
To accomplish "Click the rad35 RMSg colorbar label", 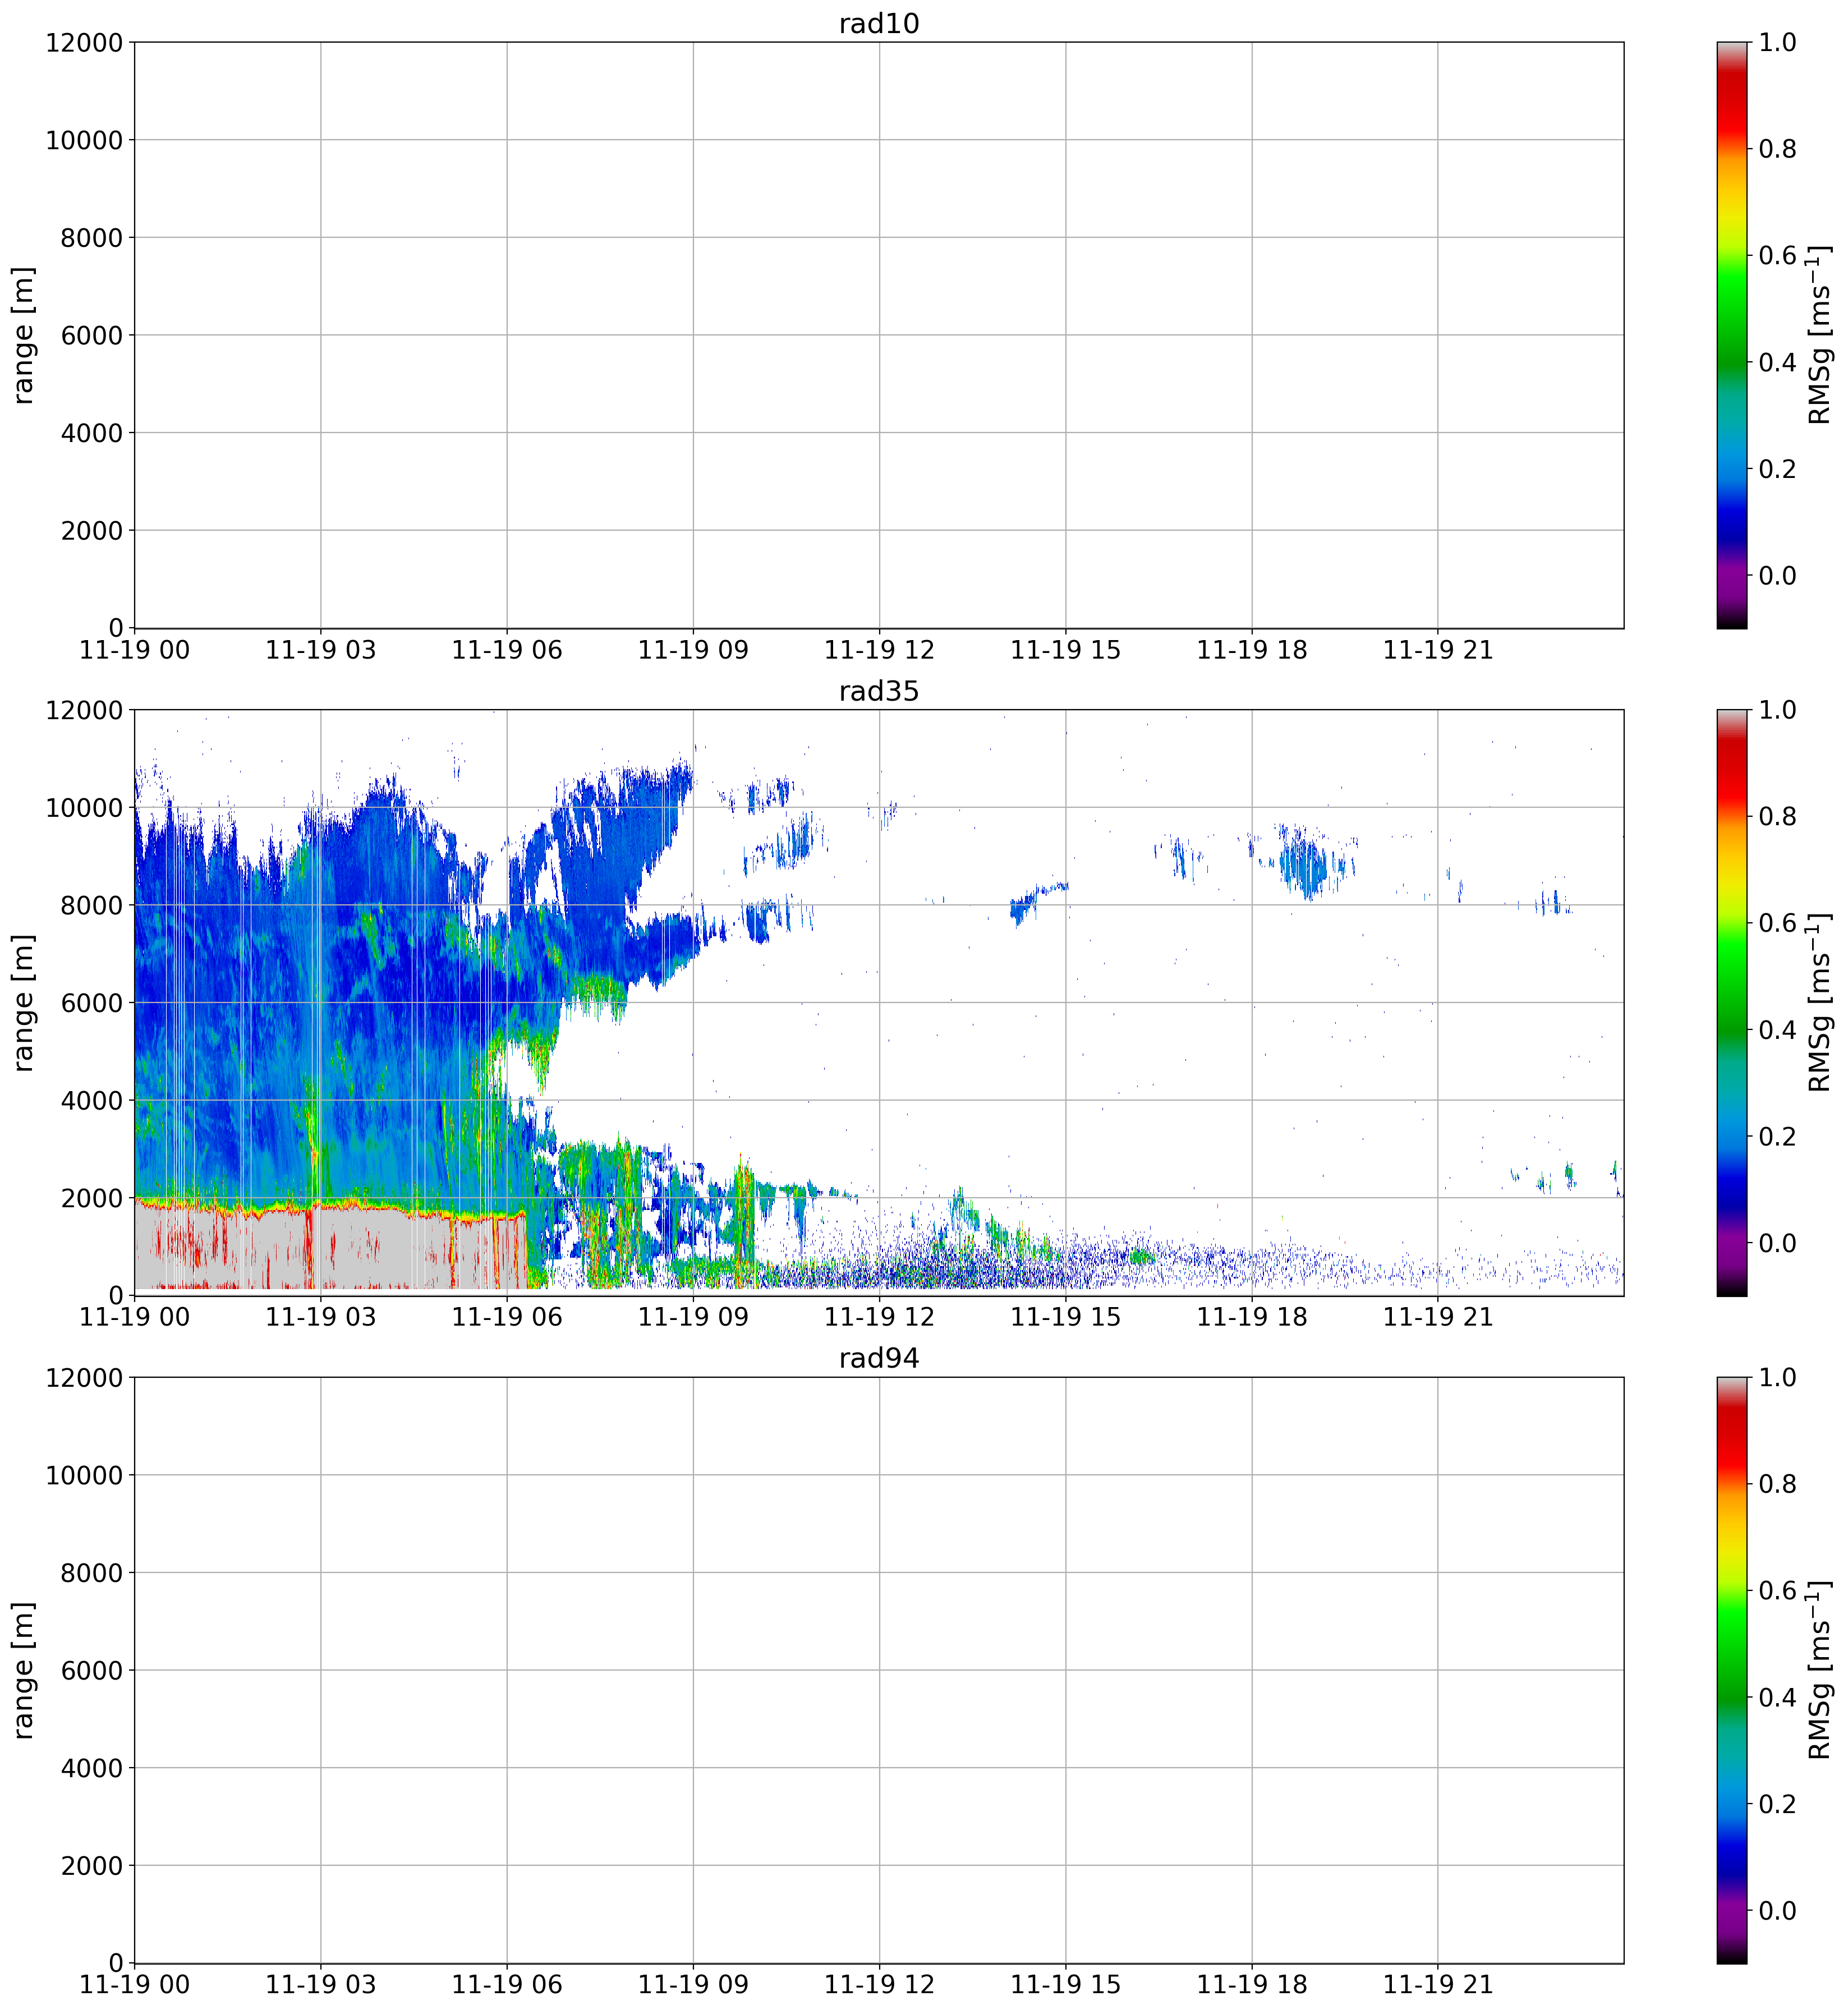I will tap(1820, 1003).
